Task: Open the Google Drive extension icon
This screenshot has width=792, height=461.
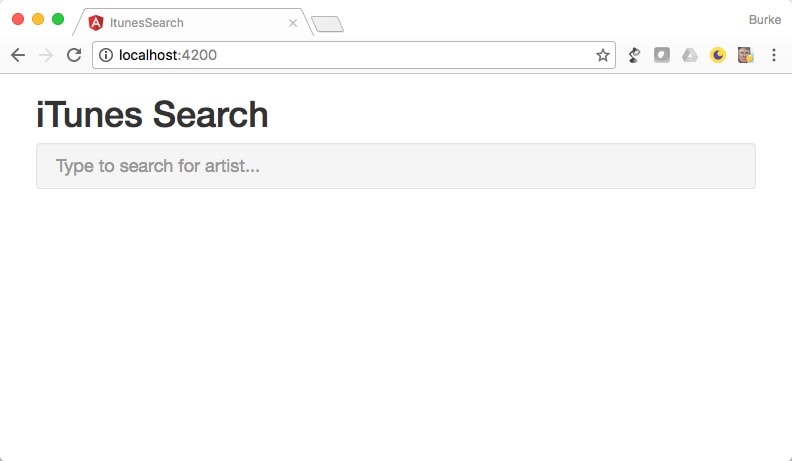Action: click(x=689, y=55)
